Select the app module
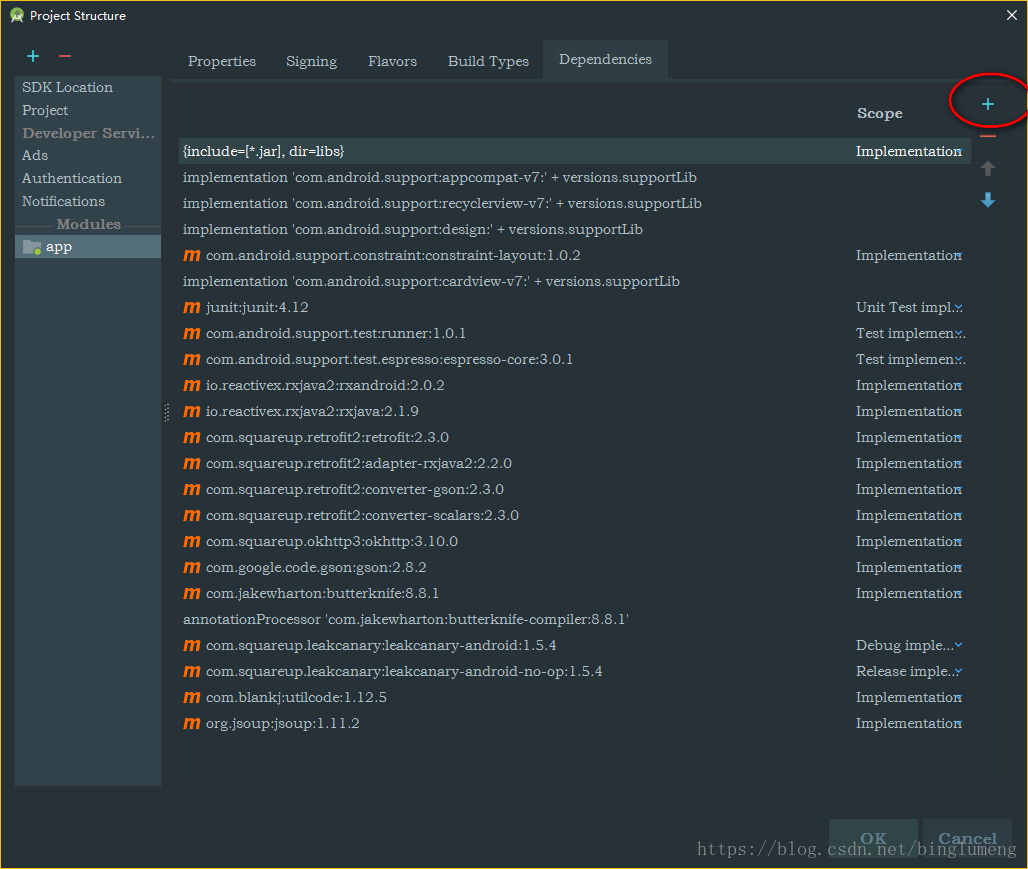 click(x=88, y=247)
